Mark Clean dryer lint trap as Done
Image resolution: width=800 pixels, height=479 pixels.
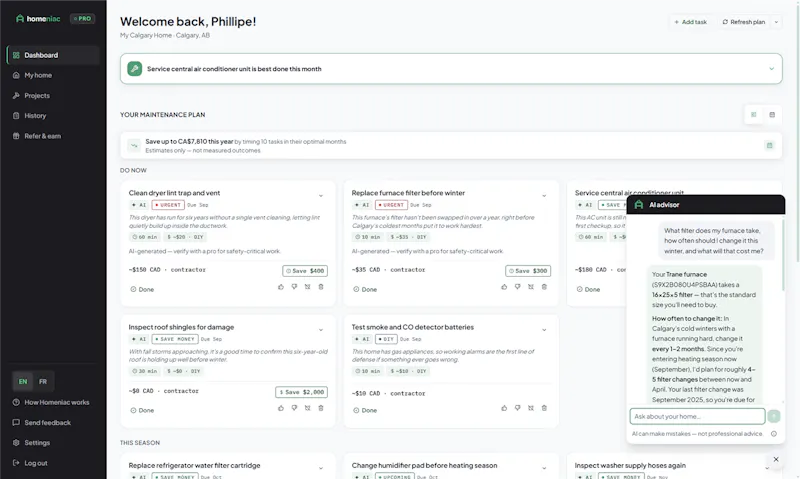pyautogui.click(x=142, y=289)
